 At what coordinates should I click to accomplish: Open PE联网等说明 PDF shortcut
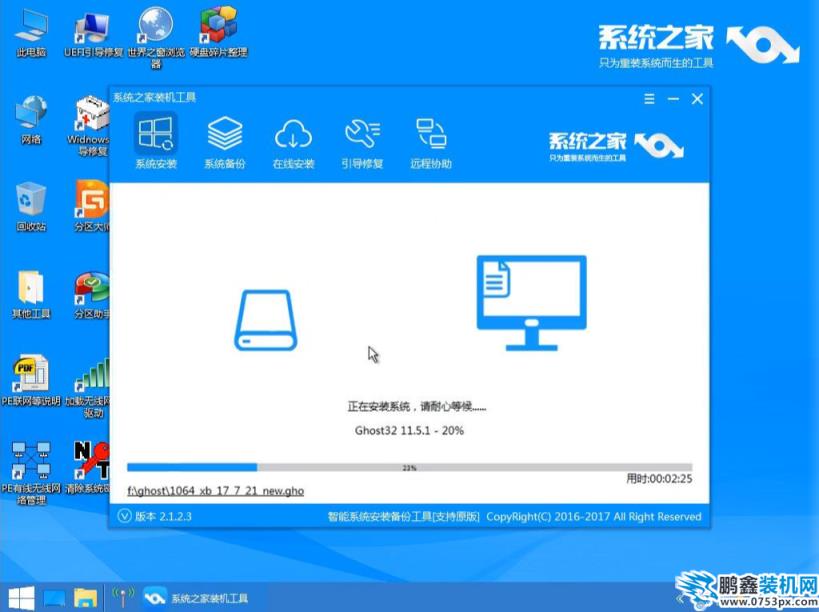click(31, 381)
